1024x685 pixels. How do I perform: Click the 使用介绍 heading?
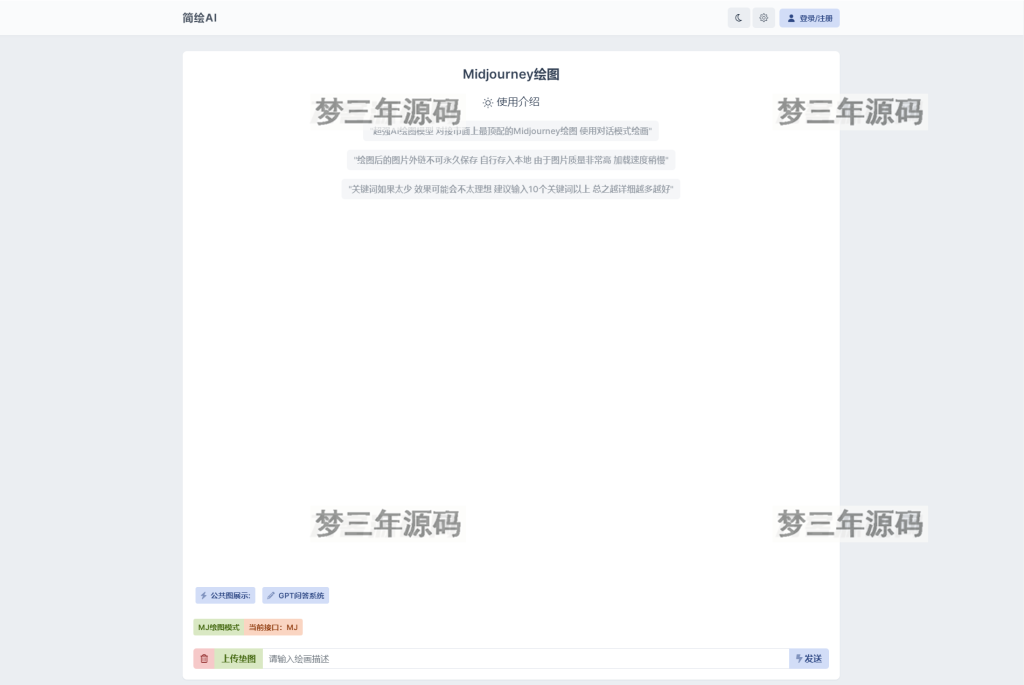[x=511, y=102]
